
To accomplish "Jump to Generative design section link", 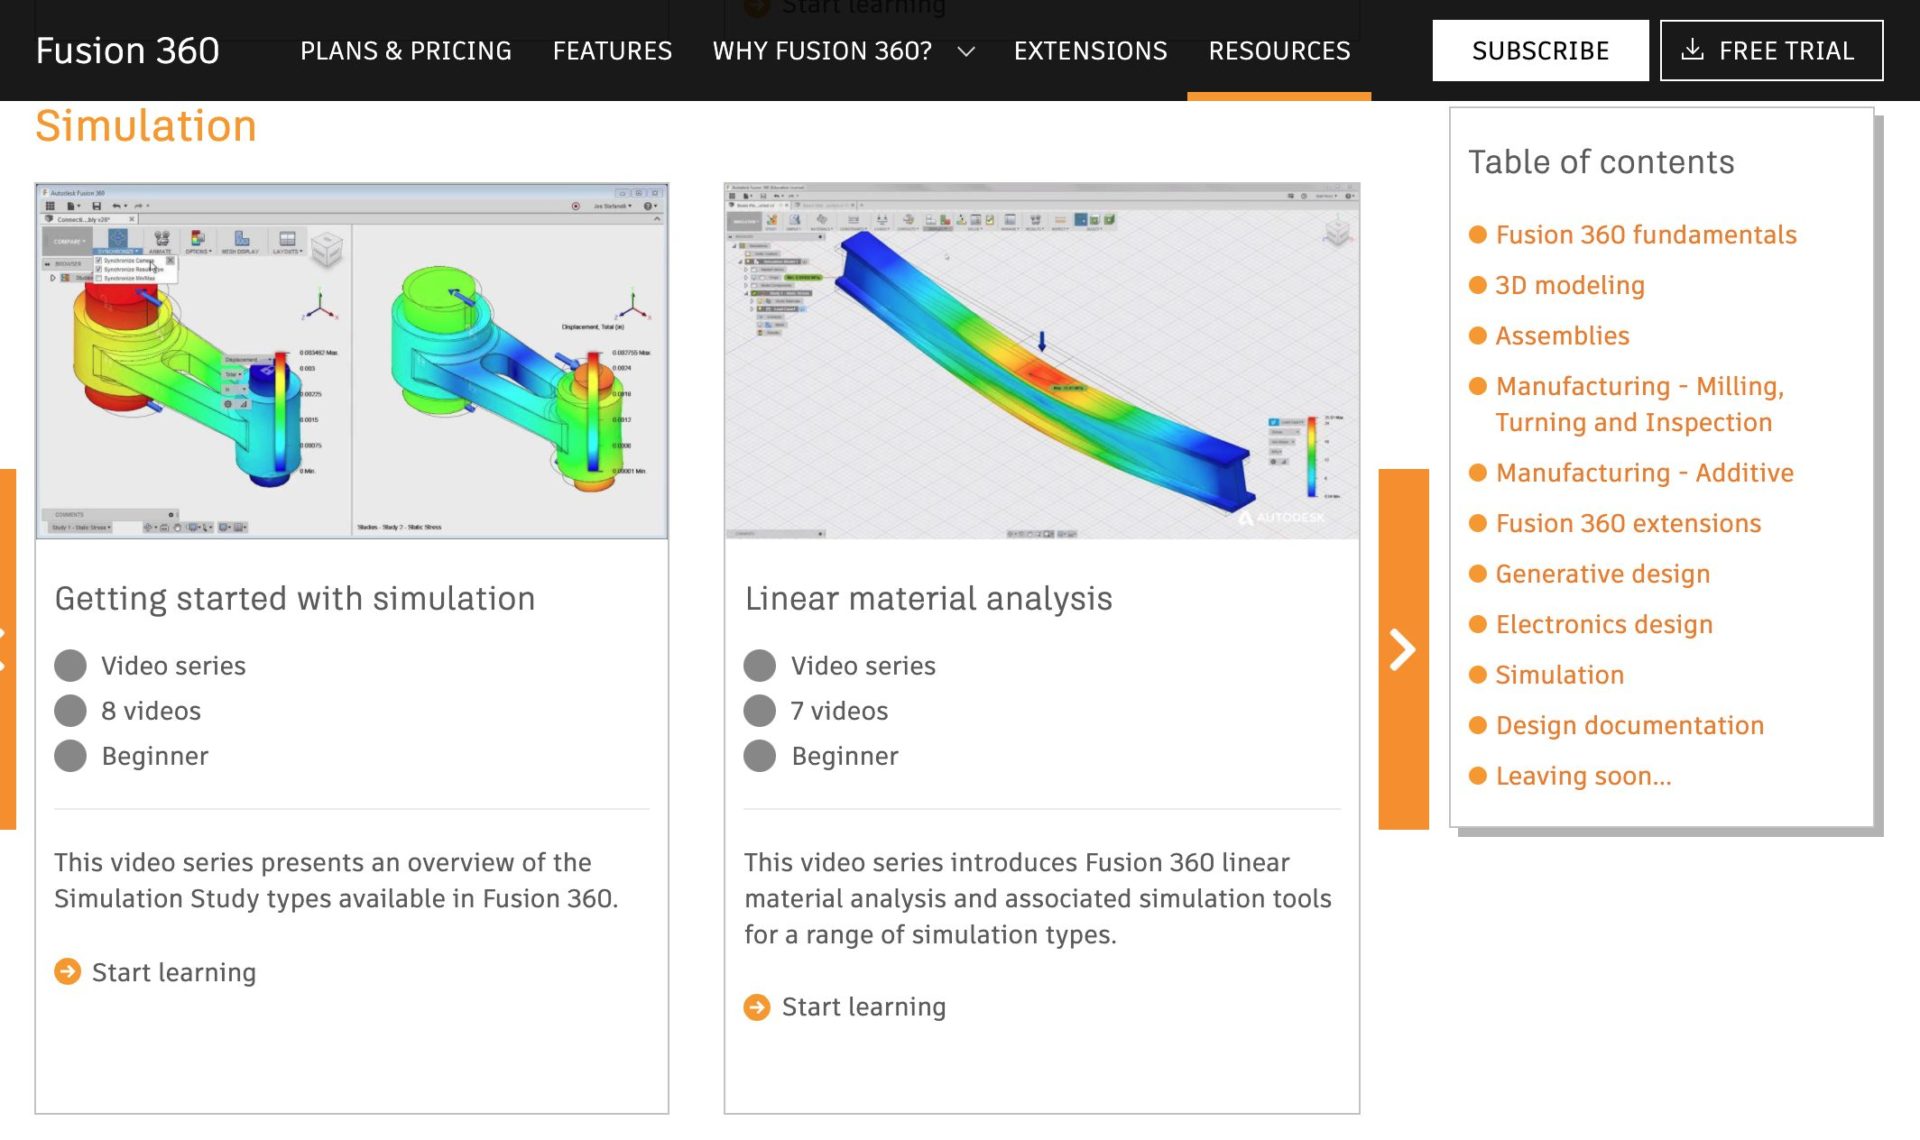I will tap(1602, 574).
